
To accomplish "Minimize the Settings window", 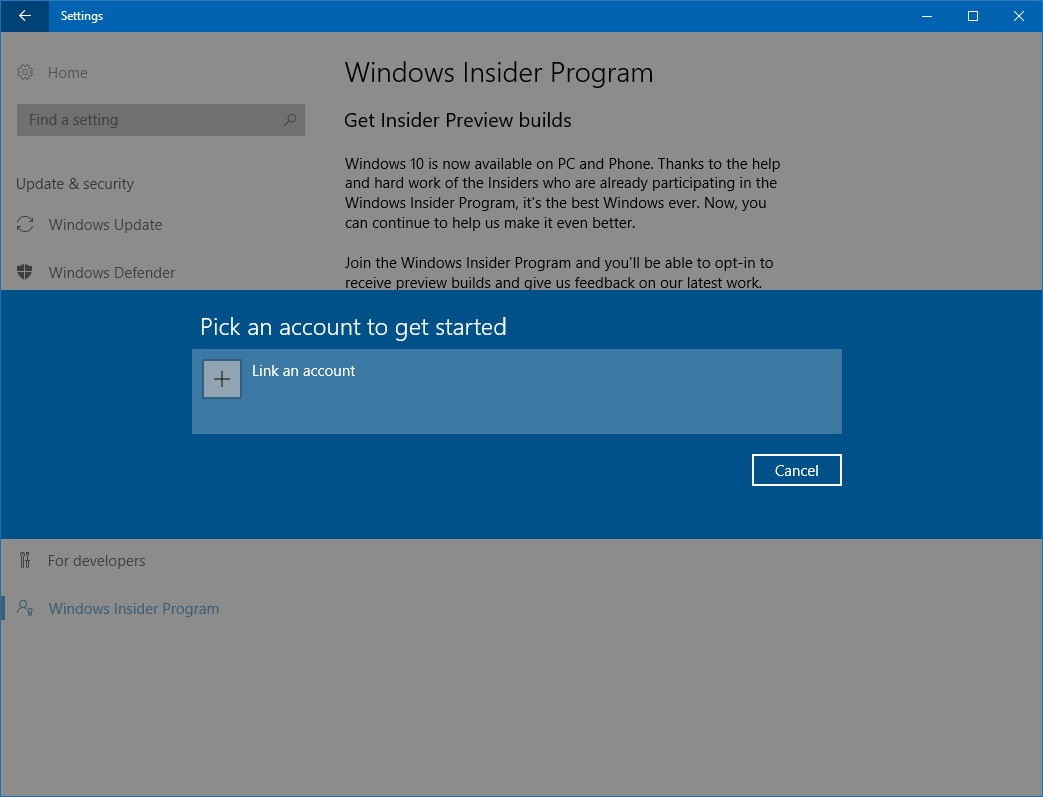I will [926, 16].
